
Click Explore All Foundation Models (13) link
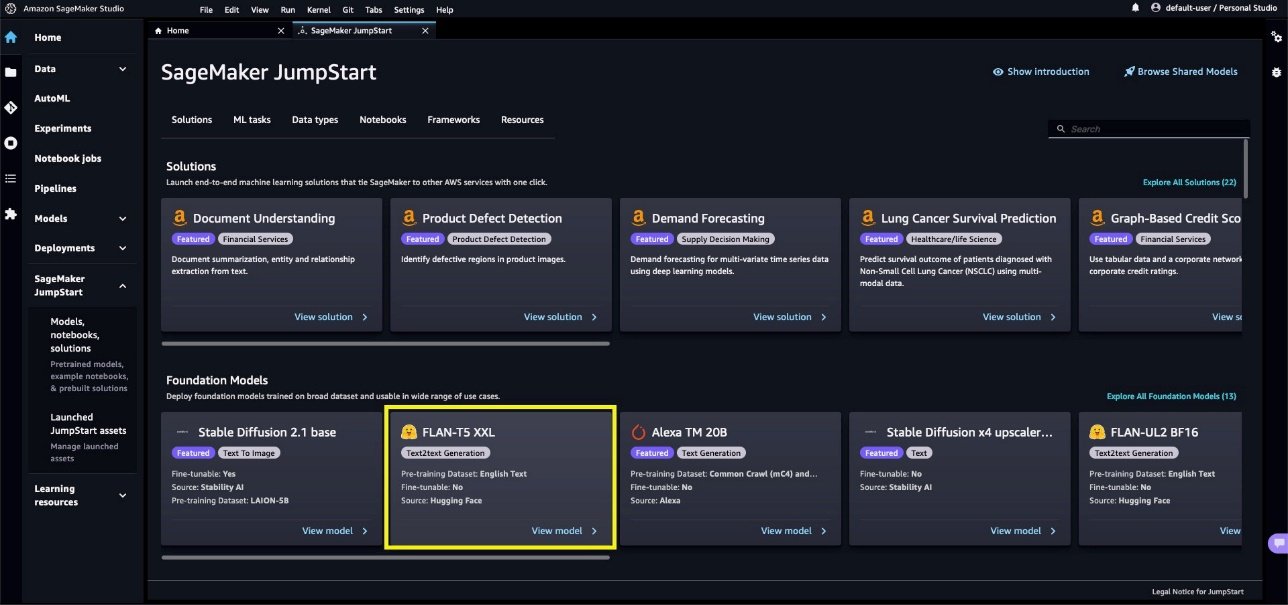(1171, 397)
